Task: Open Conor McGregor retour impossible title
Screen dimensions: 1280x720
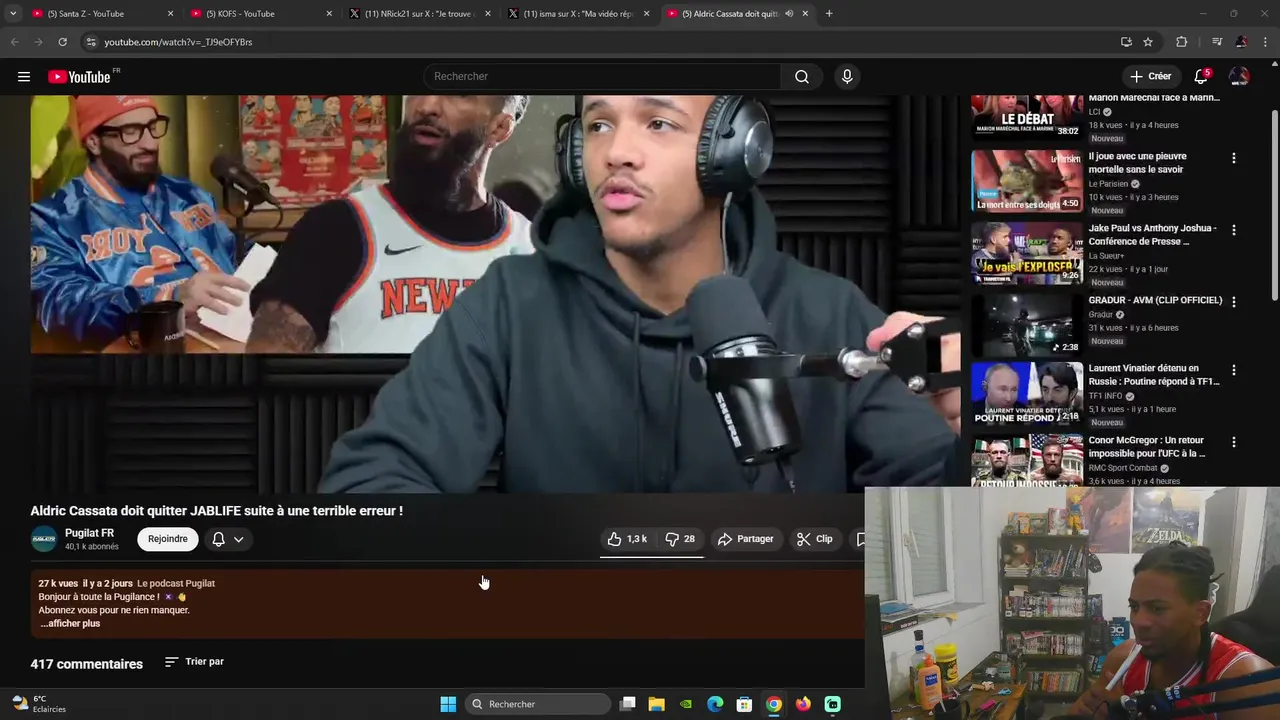Action: coord(1147,447)
